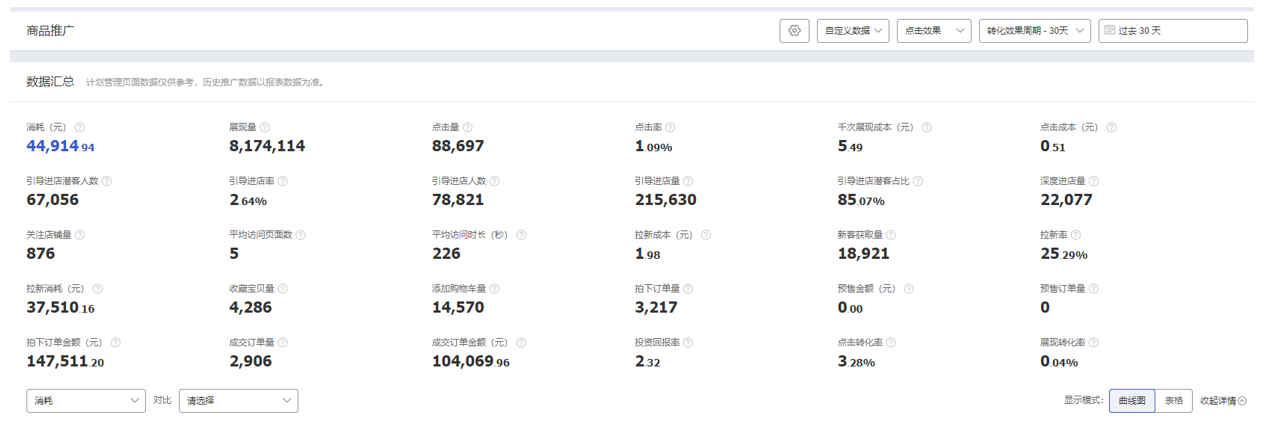This screenshot has width=1263, height=443.
Task: Click the 消耗 value 44,914.94
Action: coord(61,146)
